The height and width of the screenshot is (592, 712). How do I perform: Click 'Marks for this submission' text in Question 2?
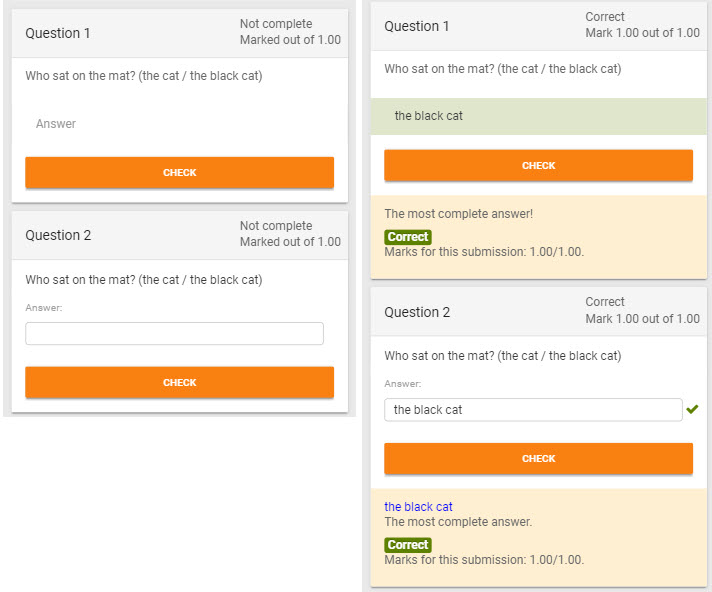tap(484, 560)
